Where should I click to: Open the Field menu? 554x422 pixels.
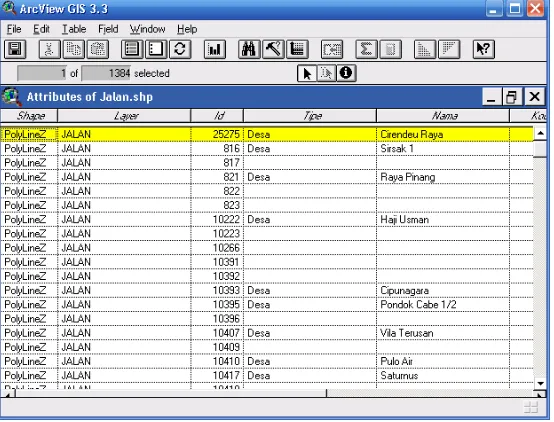108,29
